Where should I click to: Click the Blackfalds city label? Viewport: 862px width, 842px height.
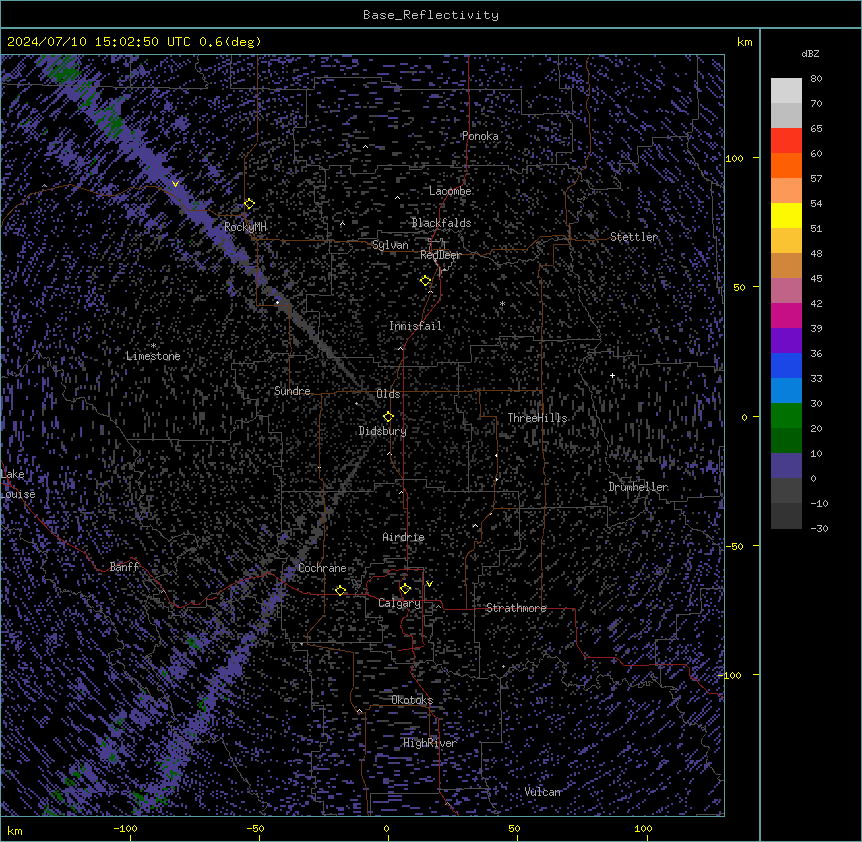click(441, 223)
